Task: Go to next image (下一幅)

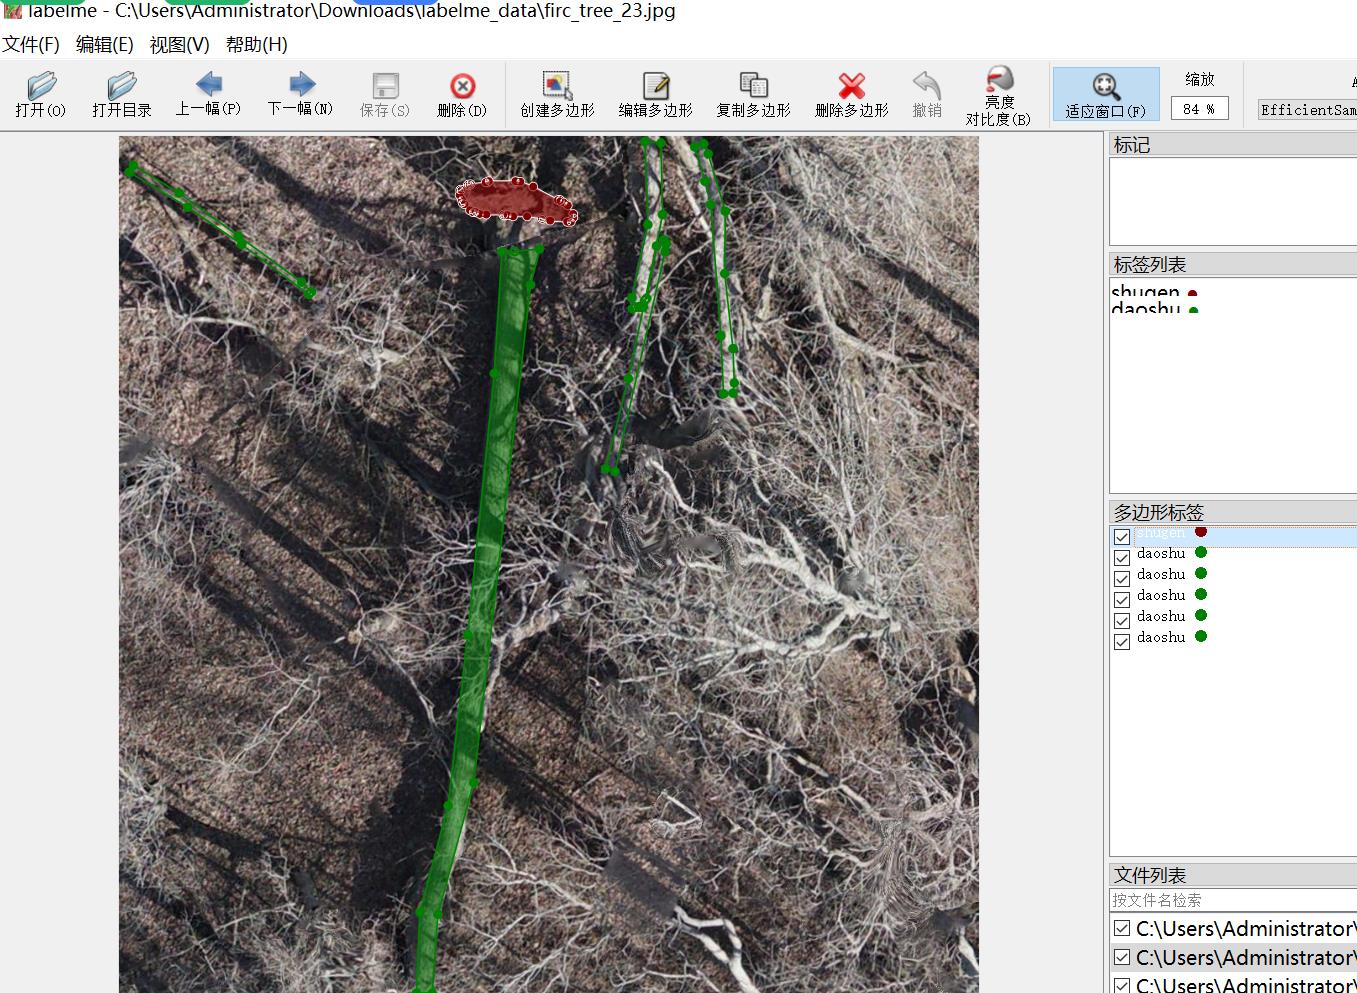Action: 300,94
